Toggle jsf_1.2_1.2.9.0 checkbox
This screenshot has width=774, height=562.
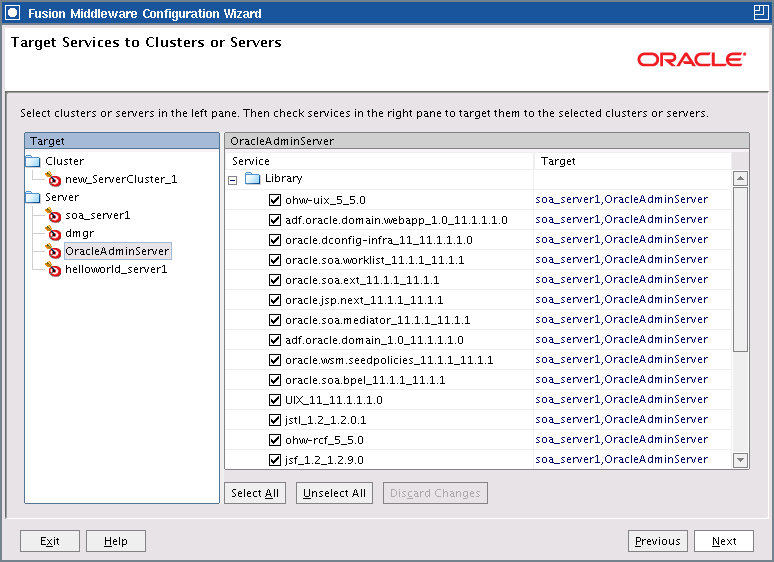[x=275, y=460]
